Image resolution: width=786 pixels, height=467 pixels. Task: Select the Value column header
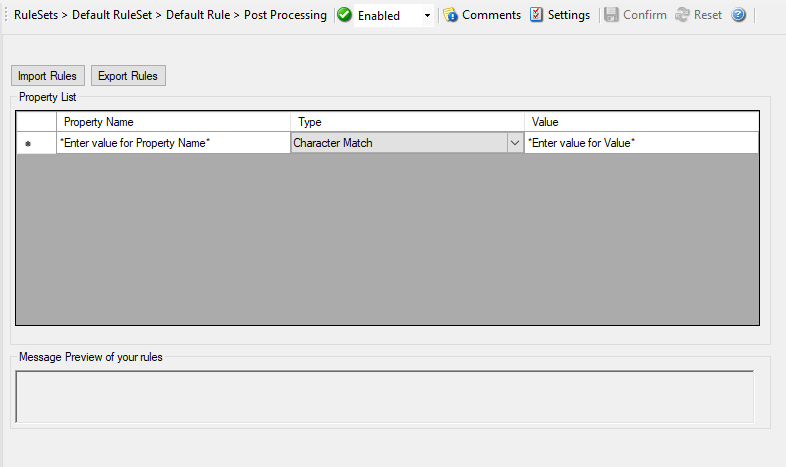640,122
